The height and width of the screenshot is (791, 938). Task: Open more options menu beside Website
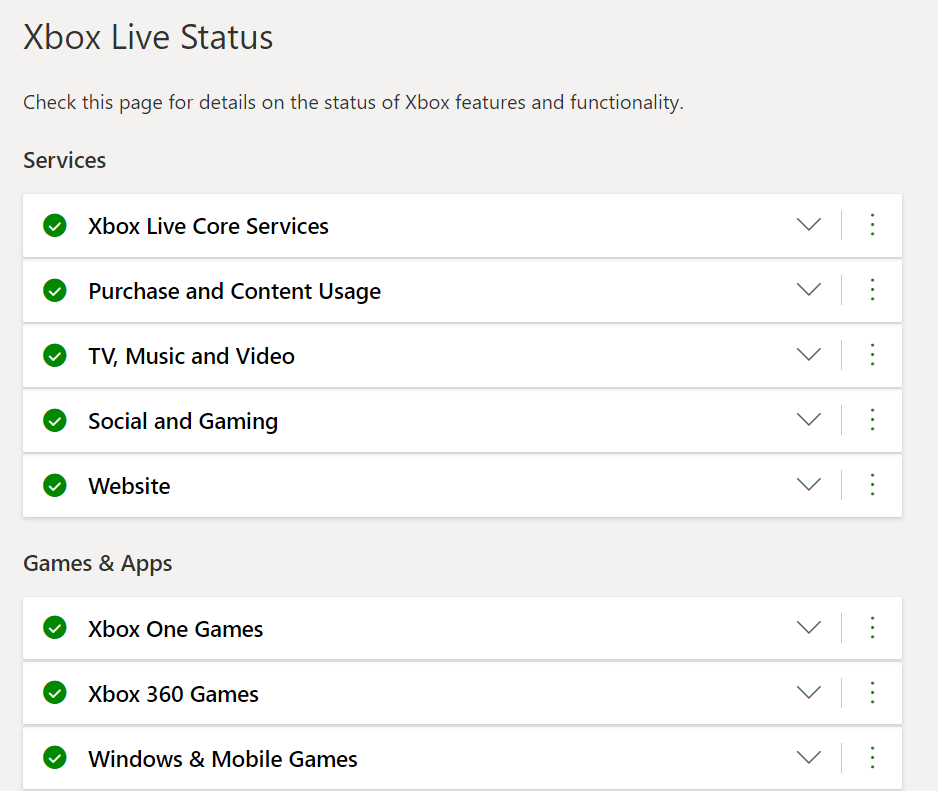pyautogui.click(x=872, y=486)
